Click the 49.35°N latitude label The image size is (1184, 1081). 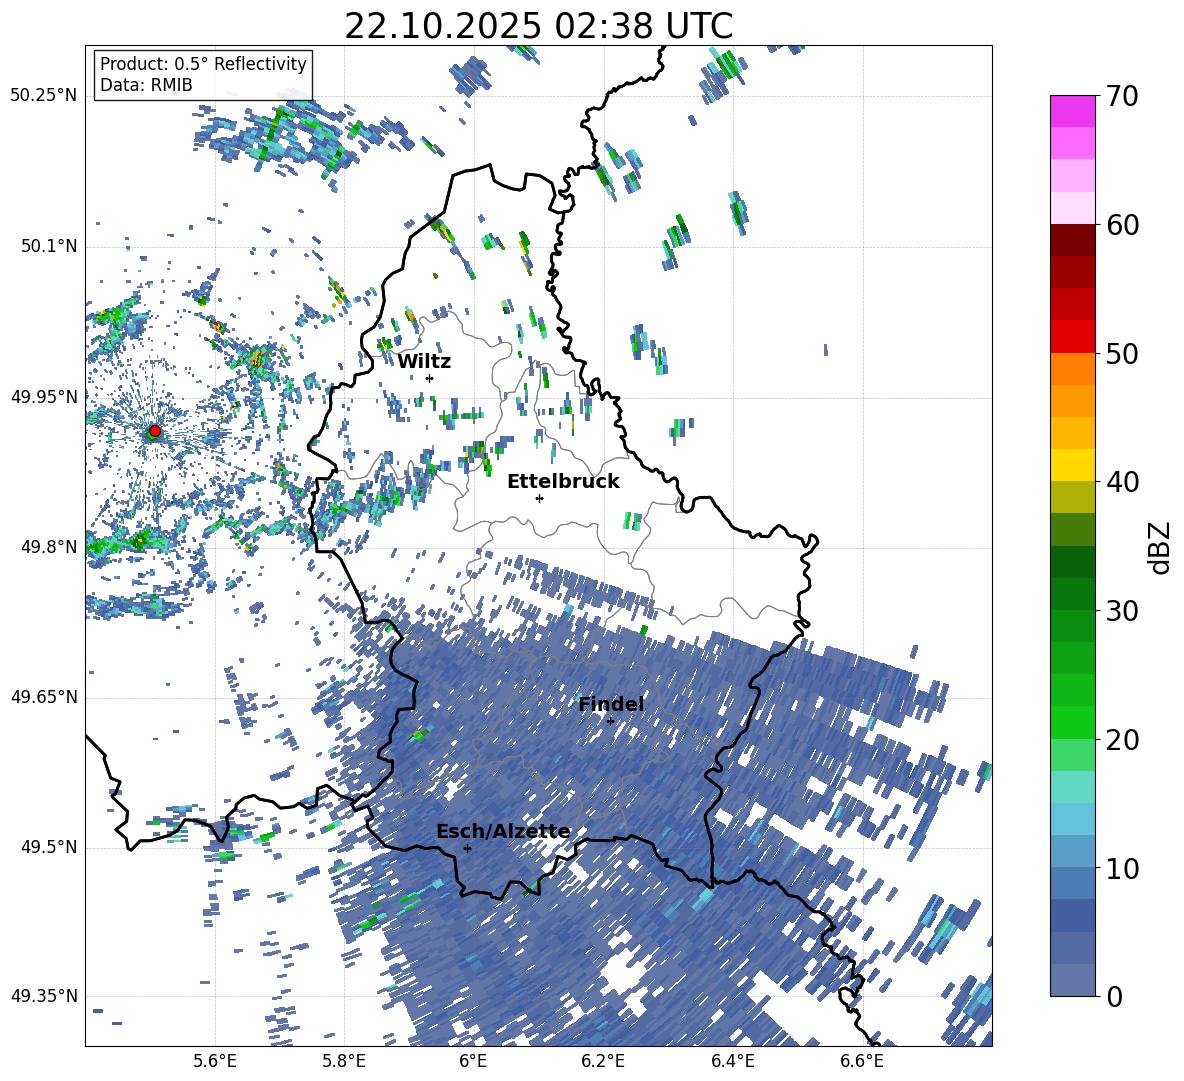point(44,996)
